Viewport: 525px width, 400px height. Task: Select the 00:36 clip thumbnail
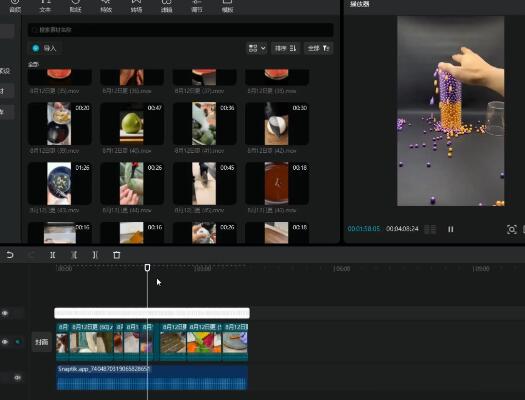(204, 124)
